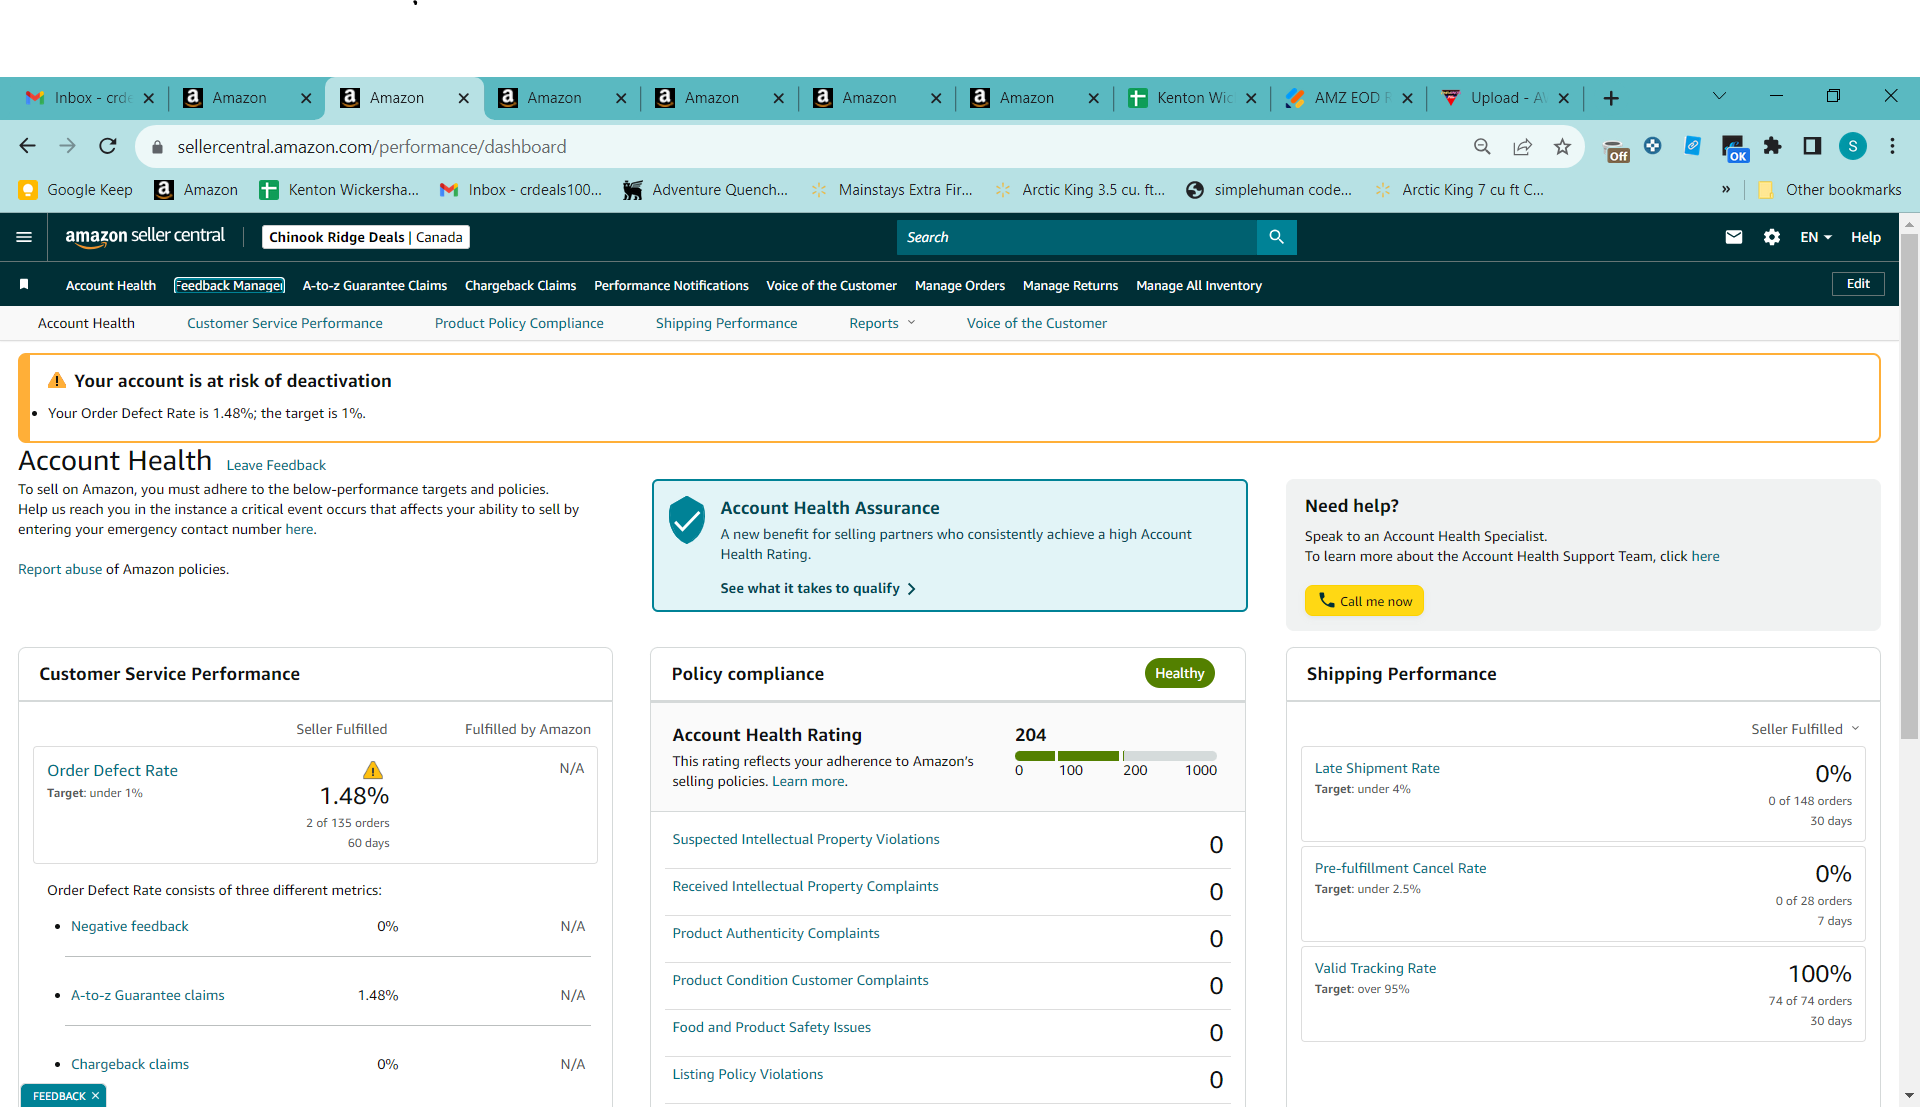Toggle the browser side panel icon

tap(1812, 147)
